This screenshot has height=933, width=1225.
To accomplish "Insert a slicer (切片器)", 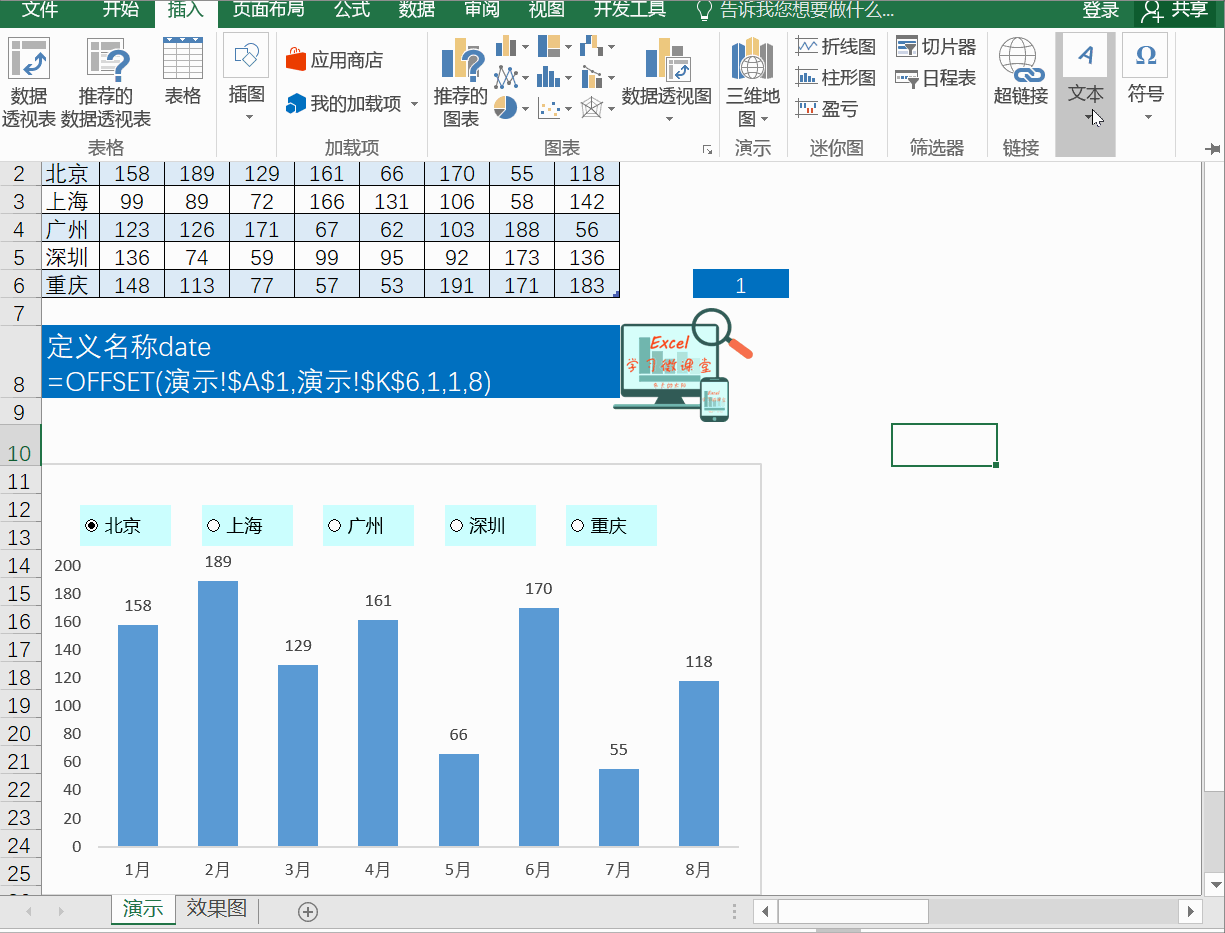I will click(935, 46).
